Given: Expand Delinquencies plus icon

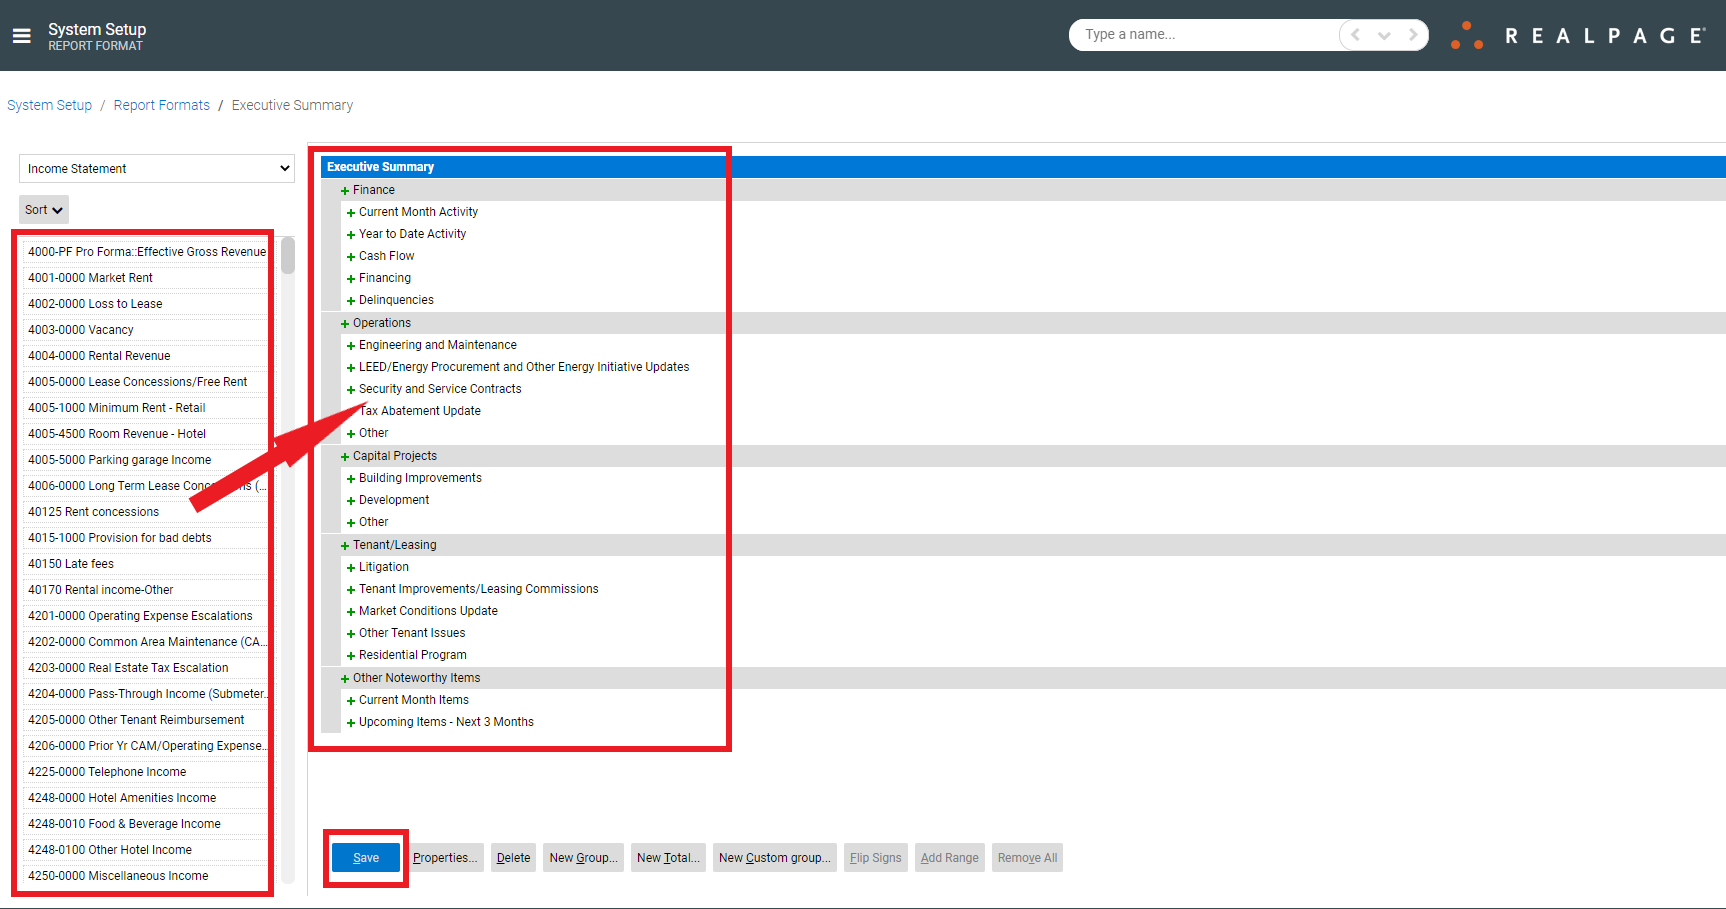Looking at the screenshot, I should point(351,301).
